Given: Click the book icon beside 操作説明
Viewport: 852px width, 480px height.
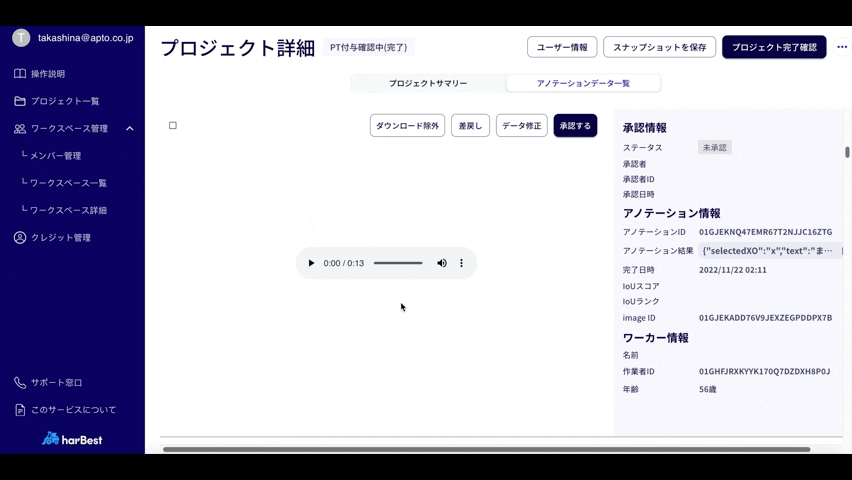Looking at the screenshot, I should (x=20, y=74).
